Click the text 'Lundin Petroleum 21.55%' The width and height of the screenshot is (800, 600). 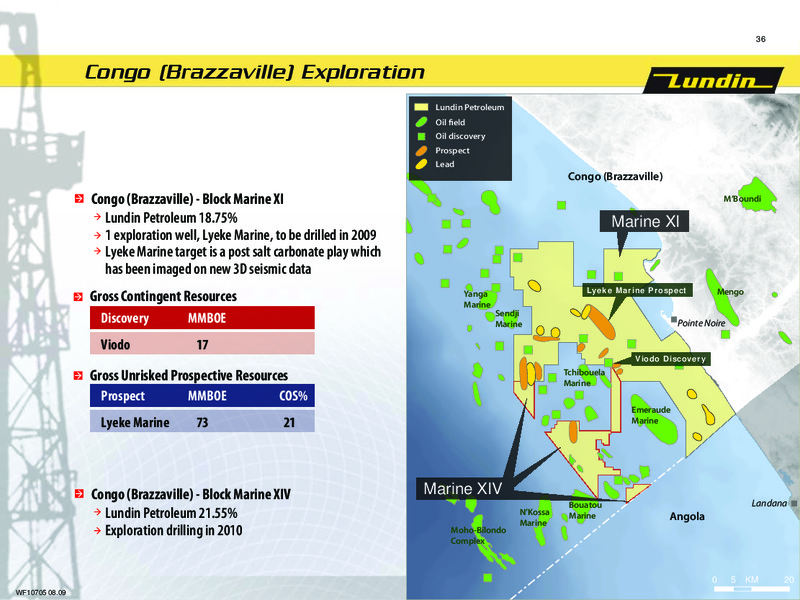[171, 513]
